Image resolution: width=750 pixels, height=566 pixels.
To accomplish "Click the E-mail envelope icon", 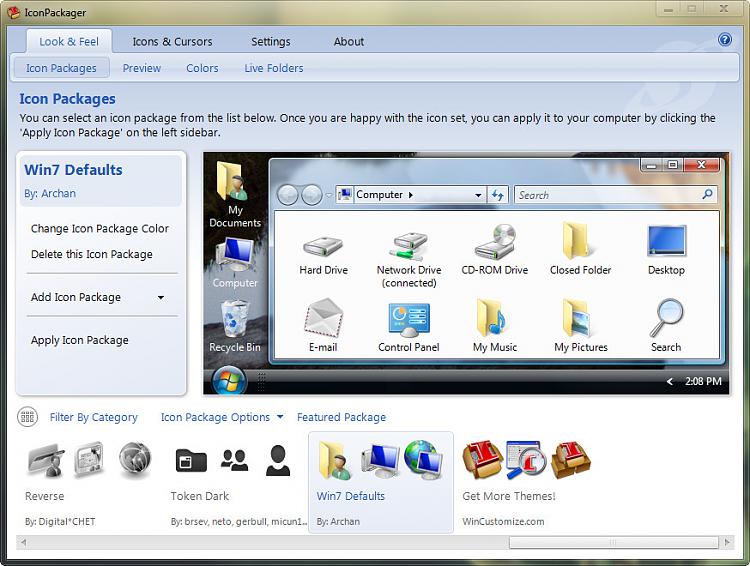I will coord(324,317).
